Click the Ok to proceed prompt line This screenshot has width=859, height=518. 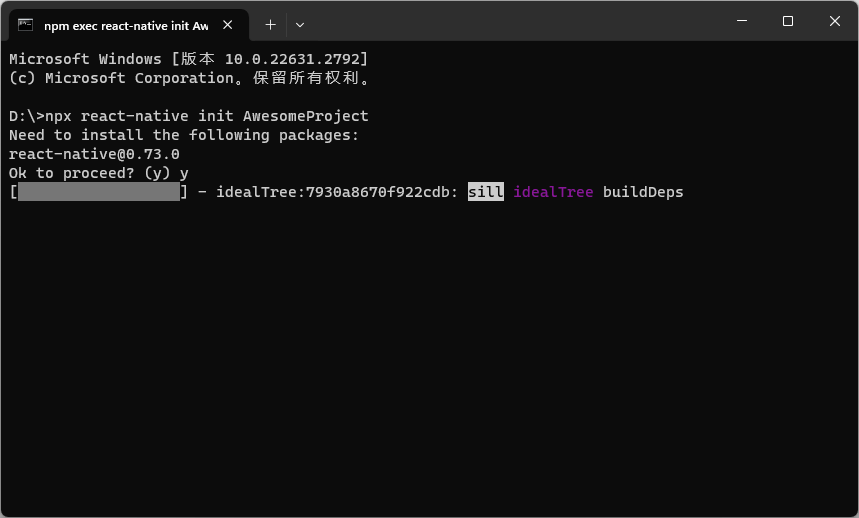(99, 173)
